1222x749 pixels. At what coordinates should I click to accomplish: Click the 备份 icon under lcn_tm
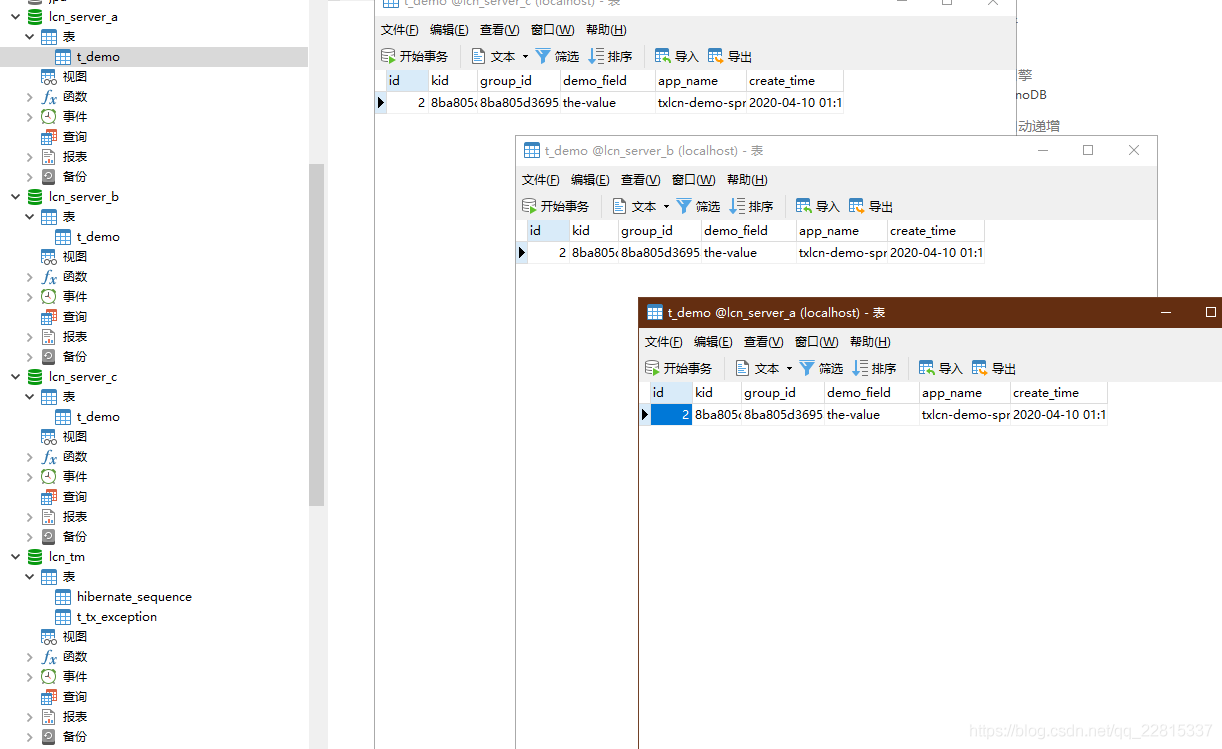(x=48, y=737)
